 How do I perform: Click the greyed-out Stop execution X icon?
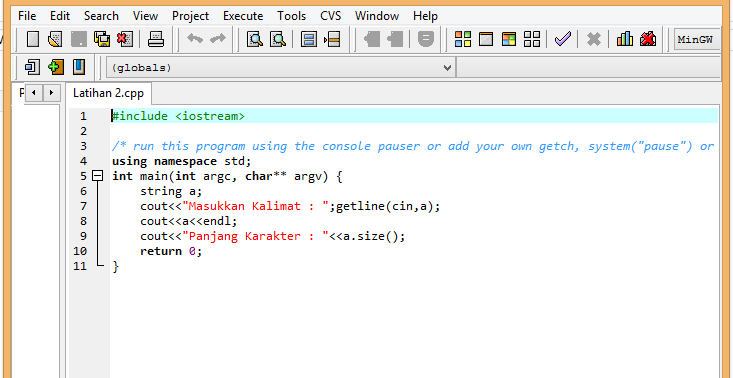click(x=594, y=39)
